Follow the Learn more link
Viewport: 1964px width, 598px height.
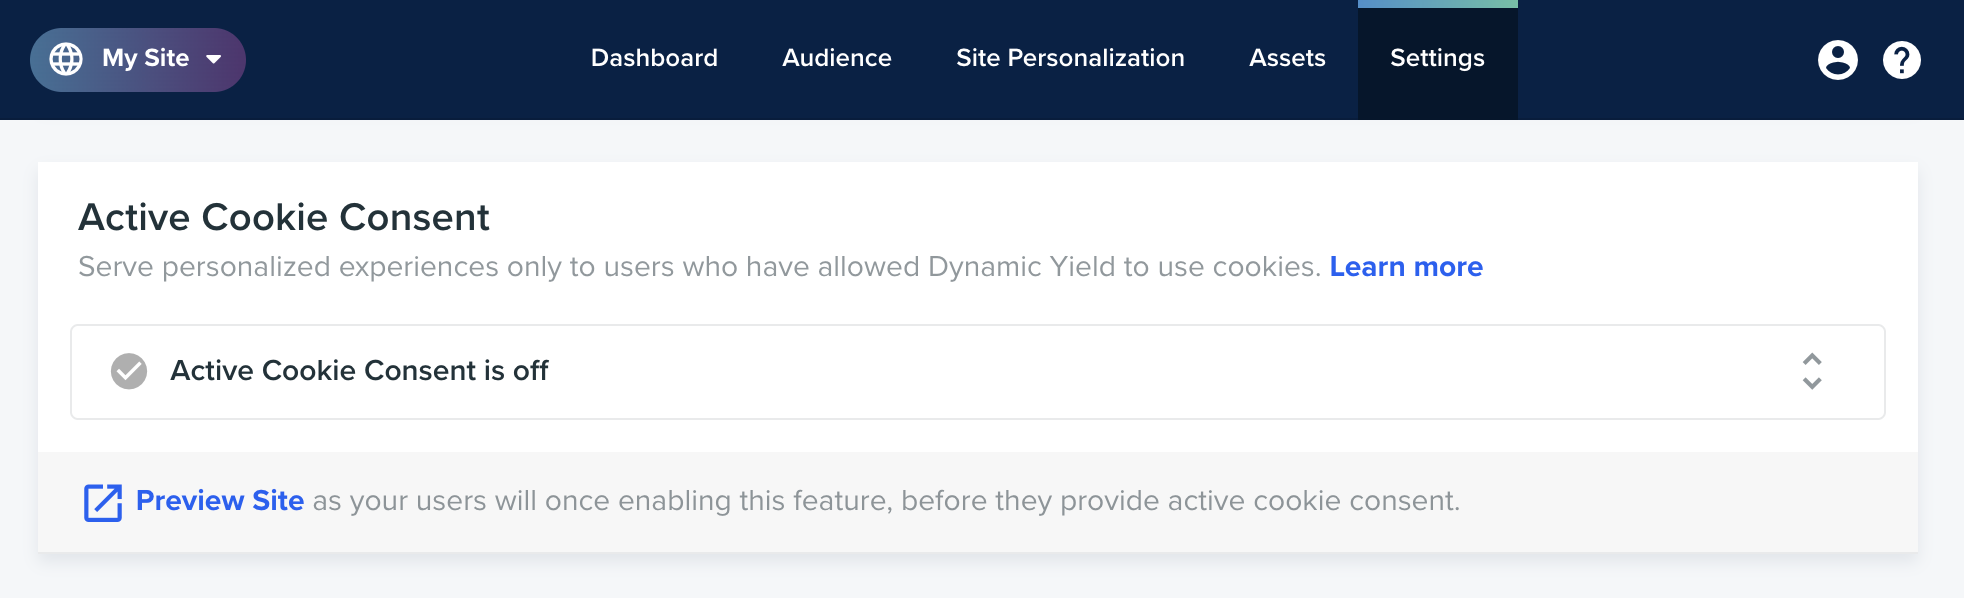point(1406,267)
